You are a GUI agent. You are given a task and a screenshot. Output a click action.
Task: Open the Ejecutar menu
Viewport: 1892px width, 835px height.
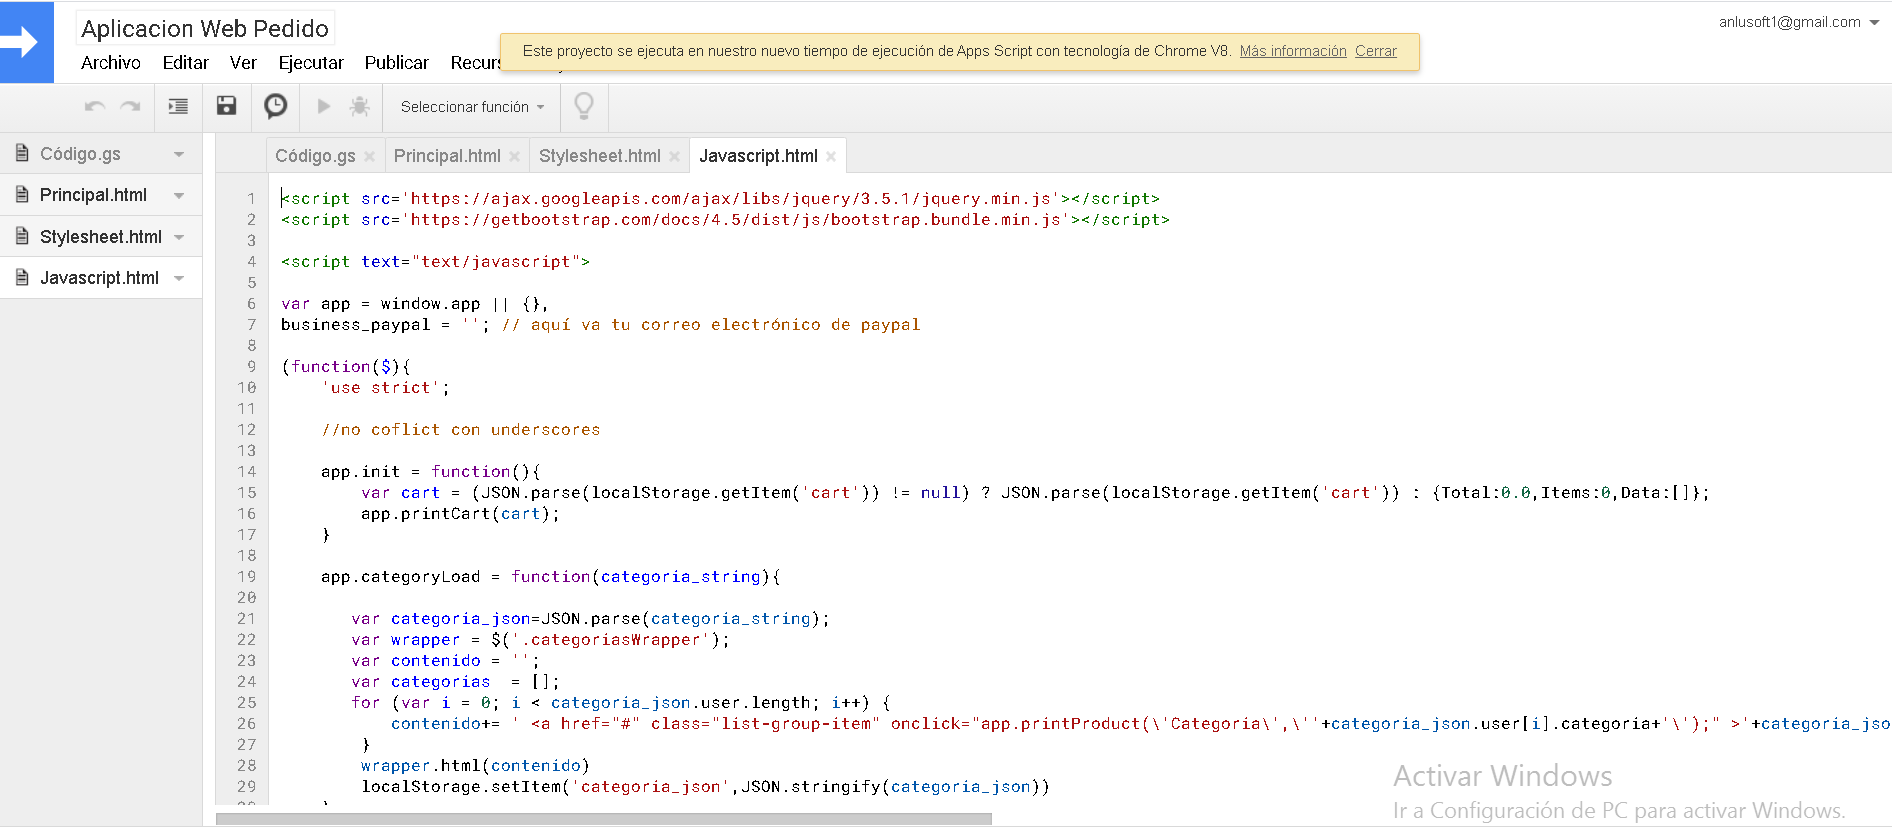pyautogui.click(x=311, y=63)
